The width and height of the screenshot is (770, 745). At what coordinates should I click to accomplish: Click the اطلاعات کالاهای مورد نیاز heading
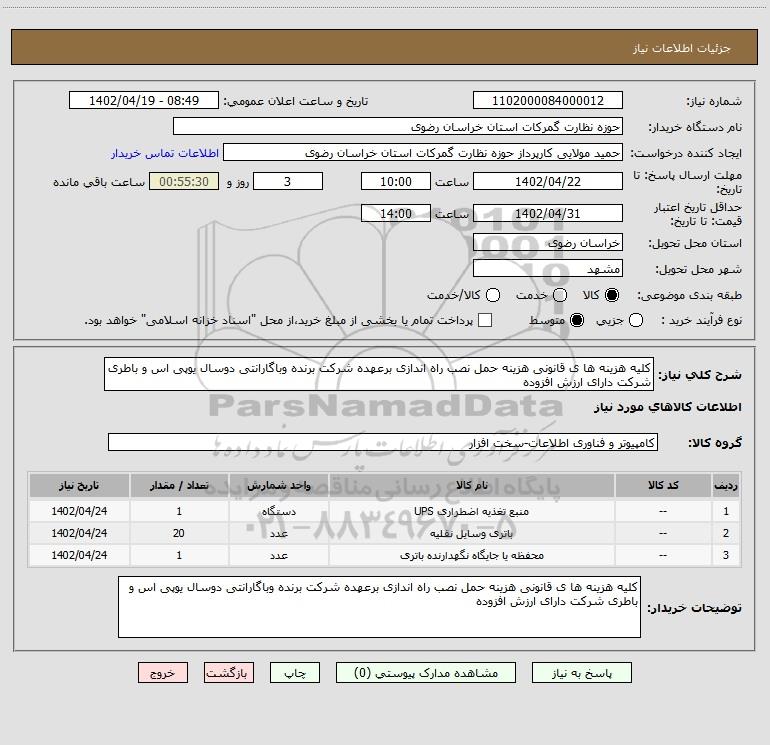tap(667, 407)
